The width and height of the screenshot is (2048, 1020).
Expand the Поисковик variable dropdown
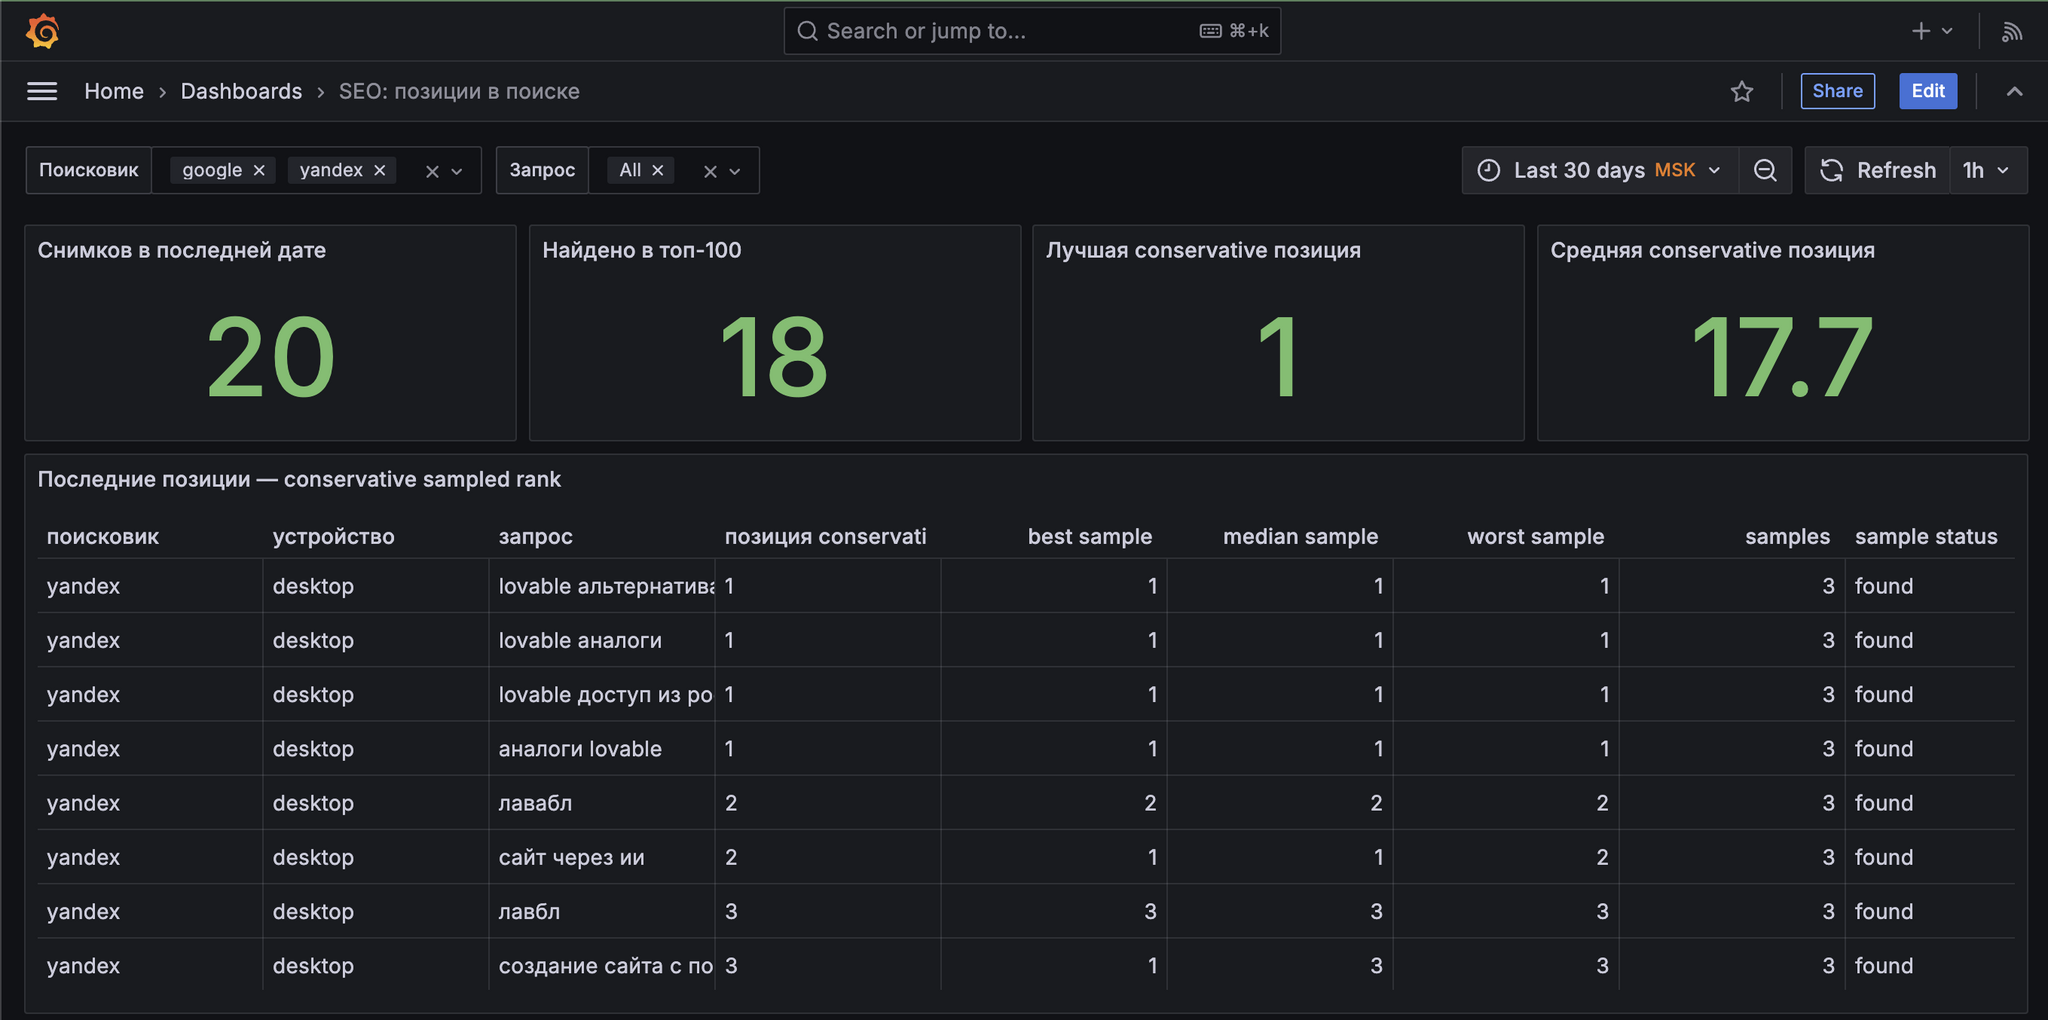(x=457, y=171)
